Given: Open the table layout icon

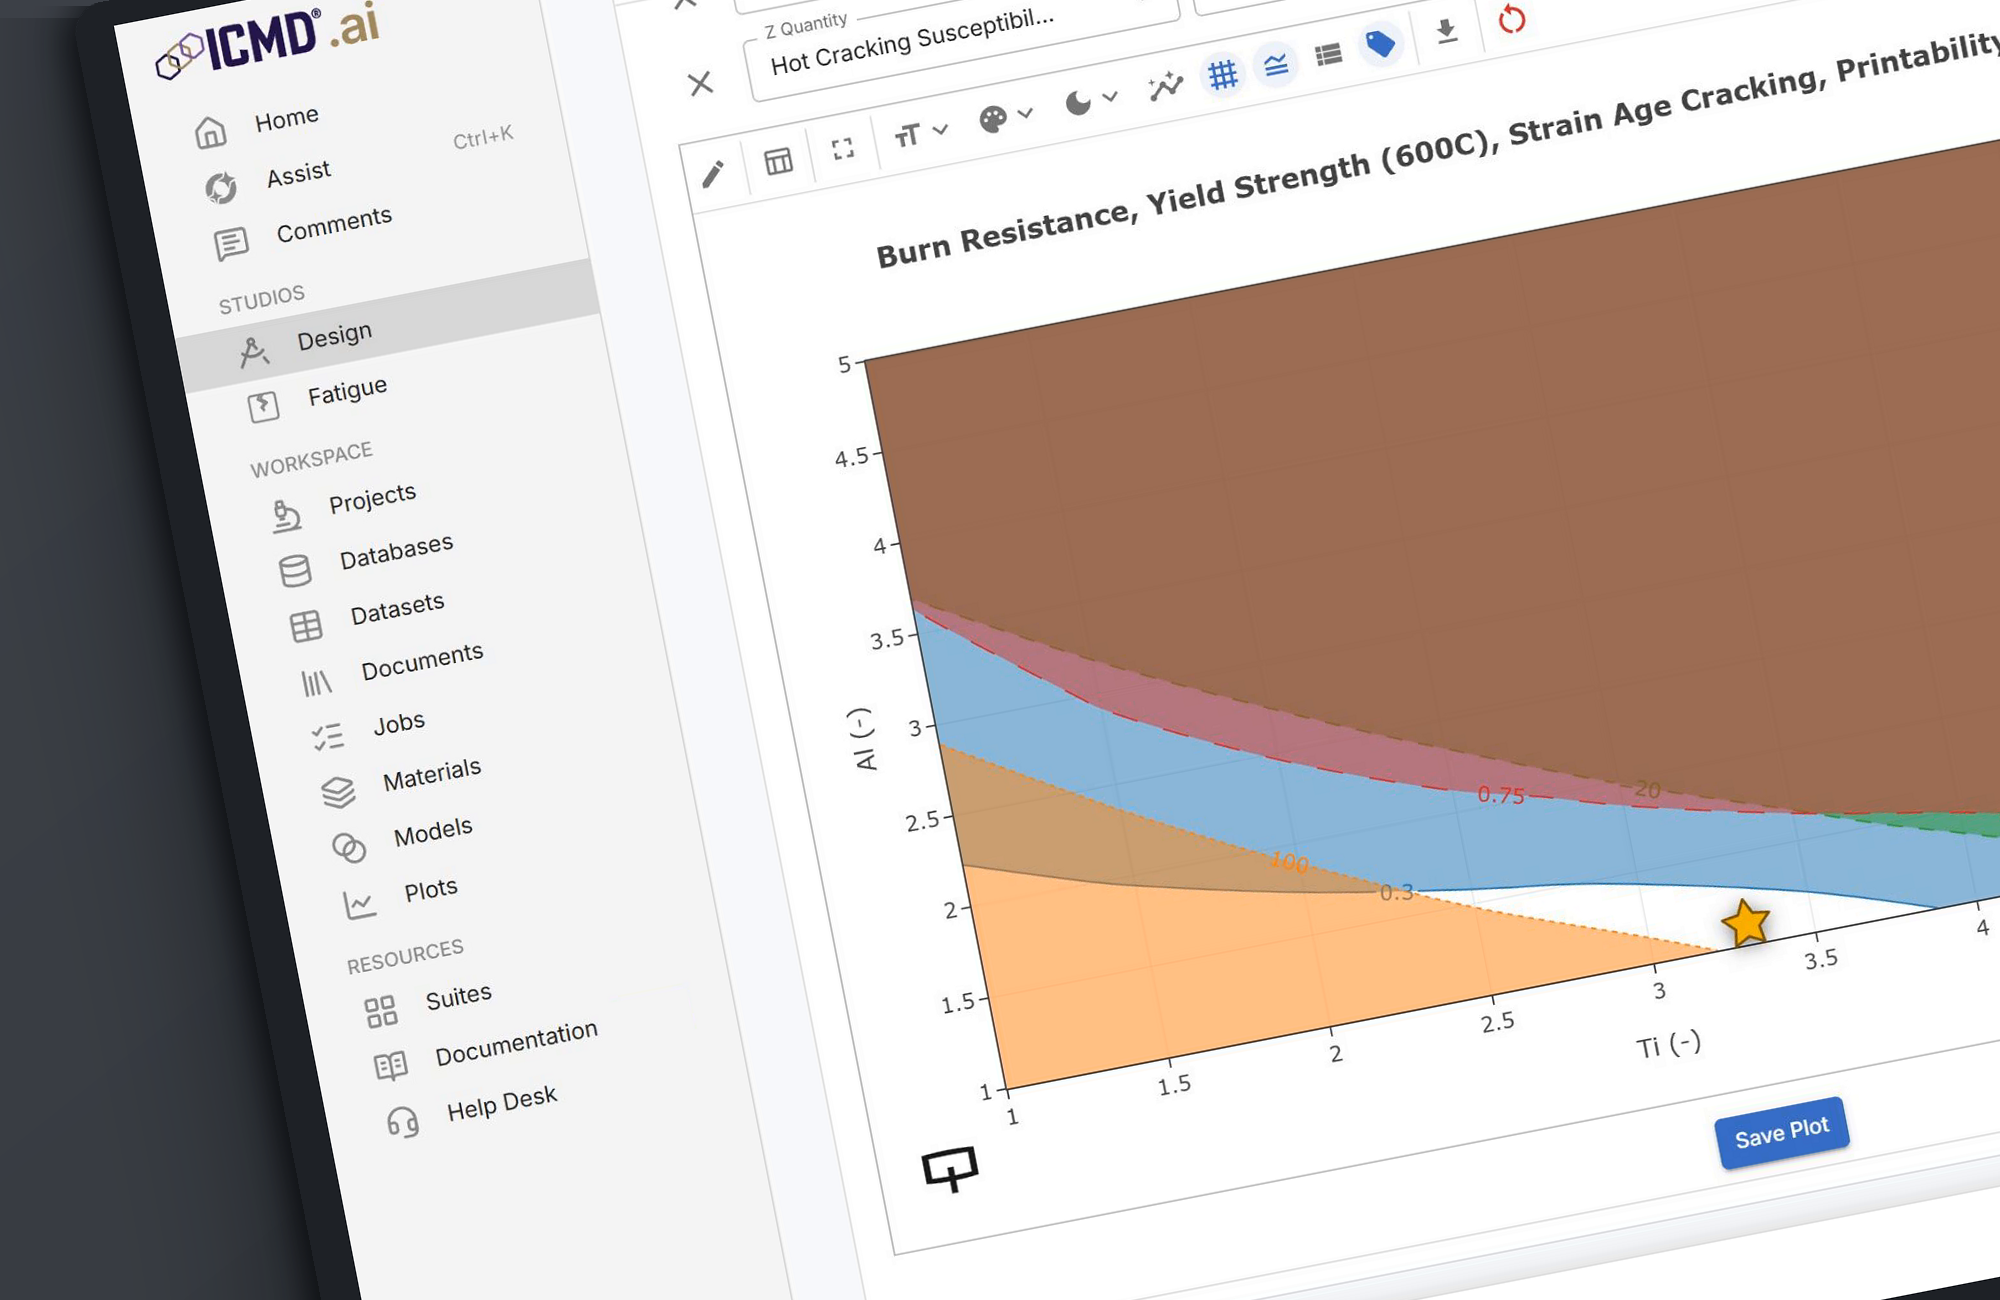Looking at the screenshot, I should 778,161.
